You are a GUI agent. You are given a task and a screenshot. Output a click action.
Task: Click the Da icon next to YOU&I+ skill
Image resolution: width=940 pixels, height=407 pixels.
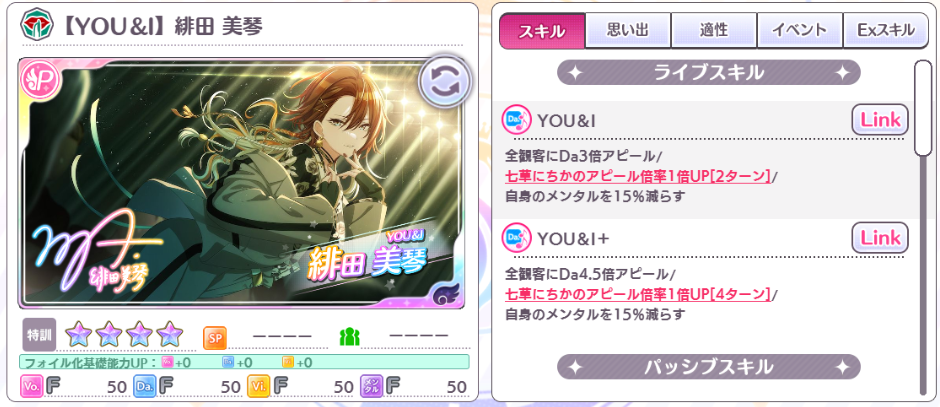coord(516,238)
